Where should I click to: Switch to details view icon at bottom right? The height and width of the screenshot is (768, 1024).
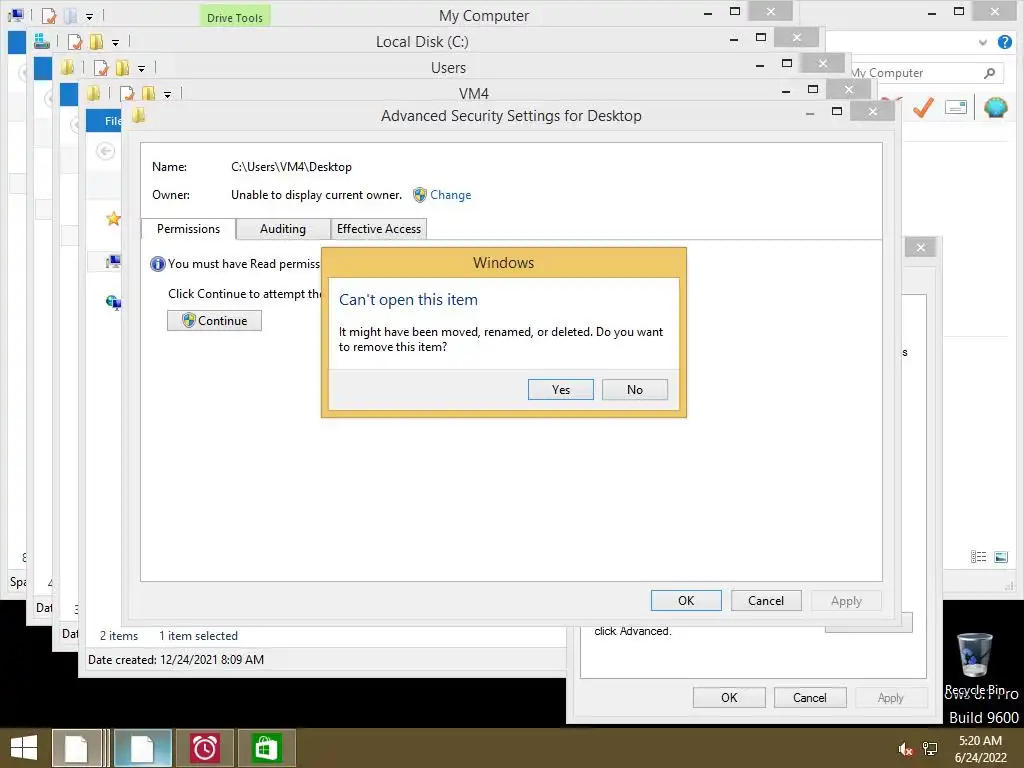pos(978,556)
